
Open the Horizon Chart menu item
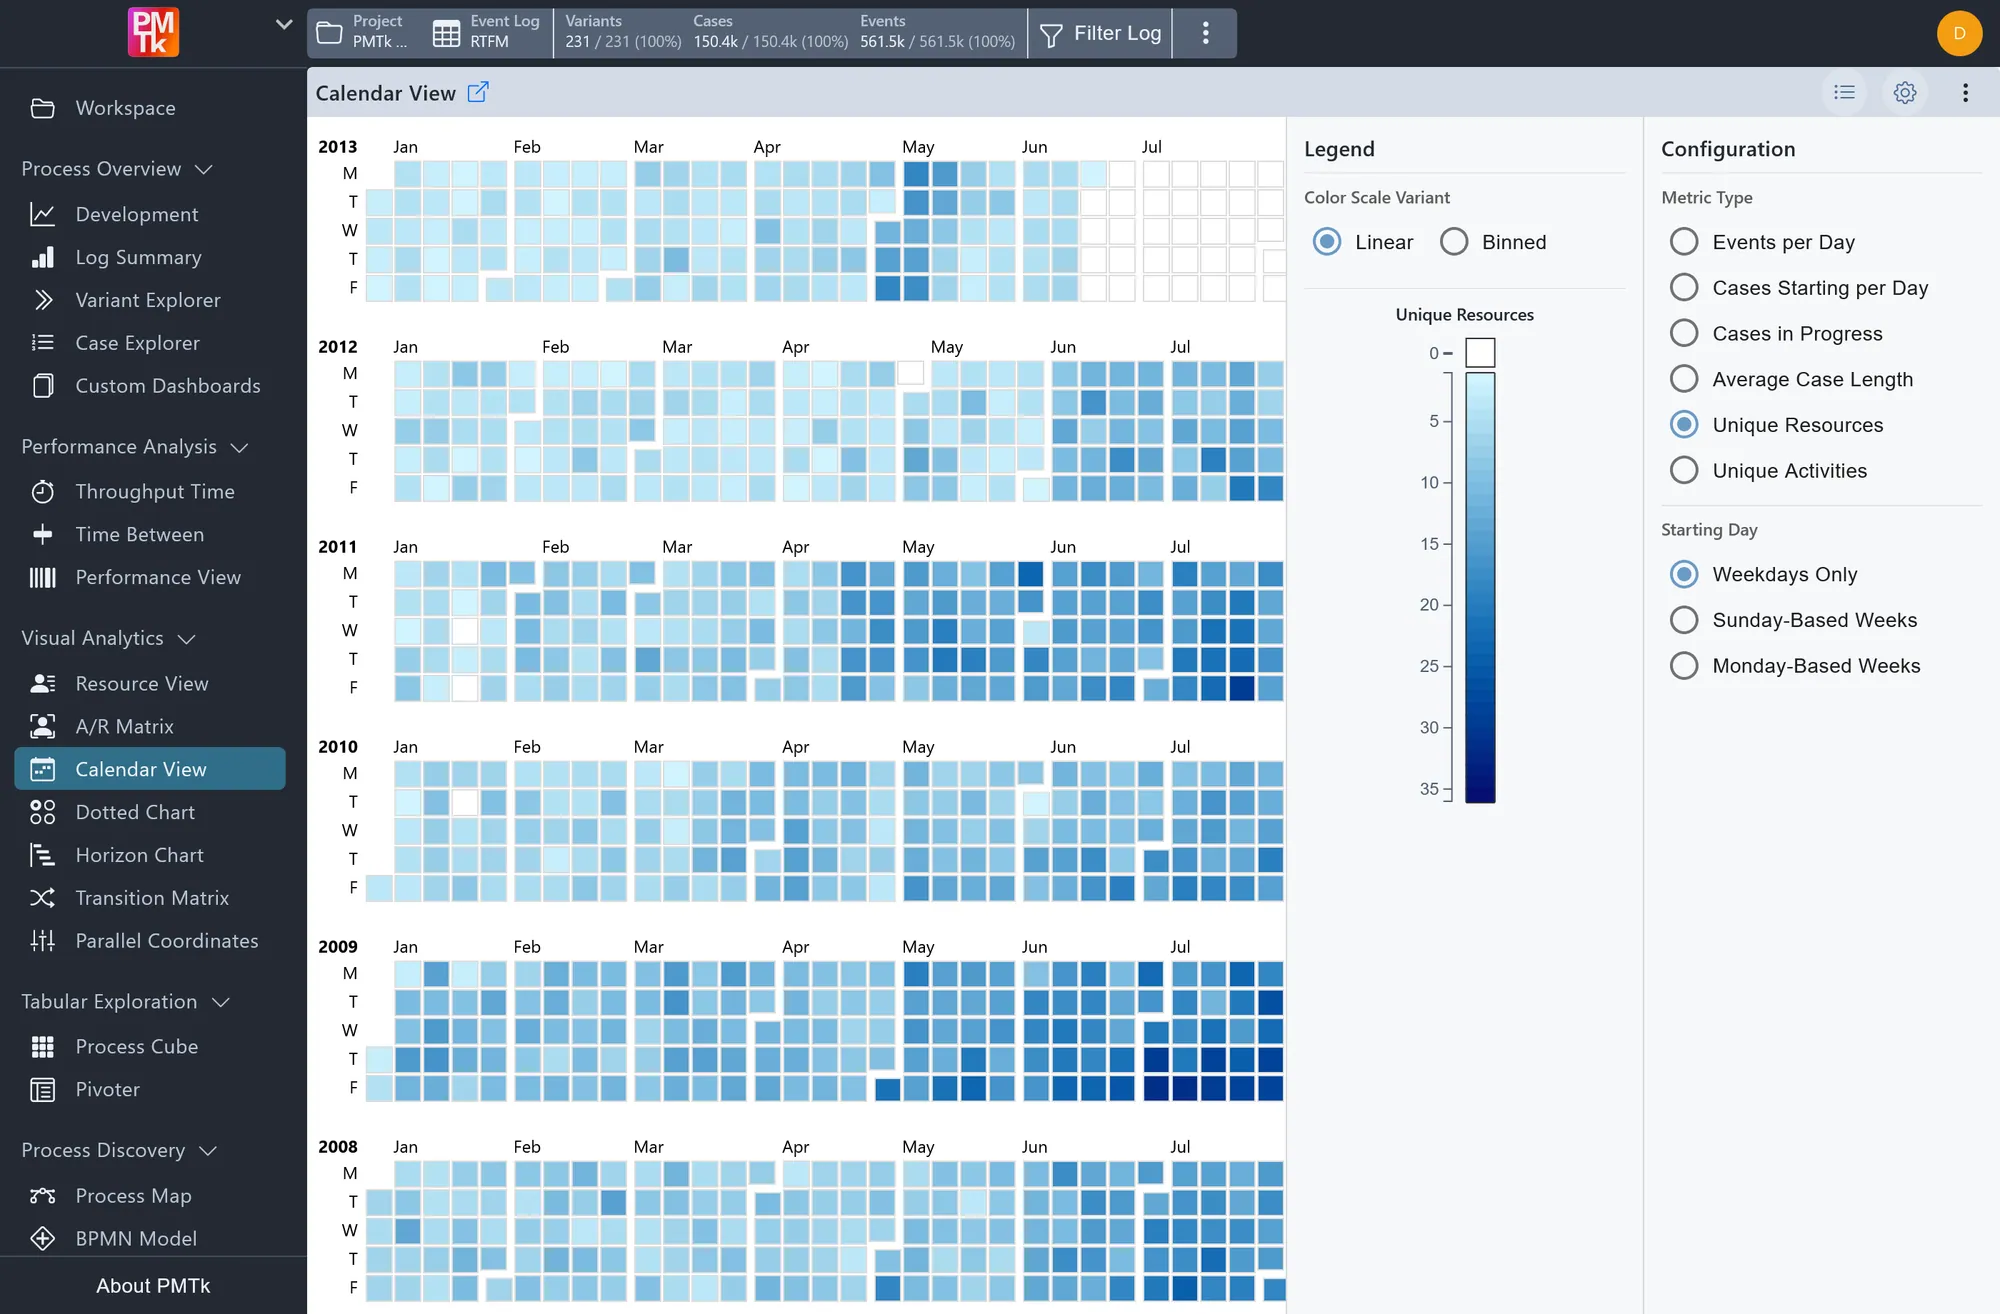click(x=150, y=855)
